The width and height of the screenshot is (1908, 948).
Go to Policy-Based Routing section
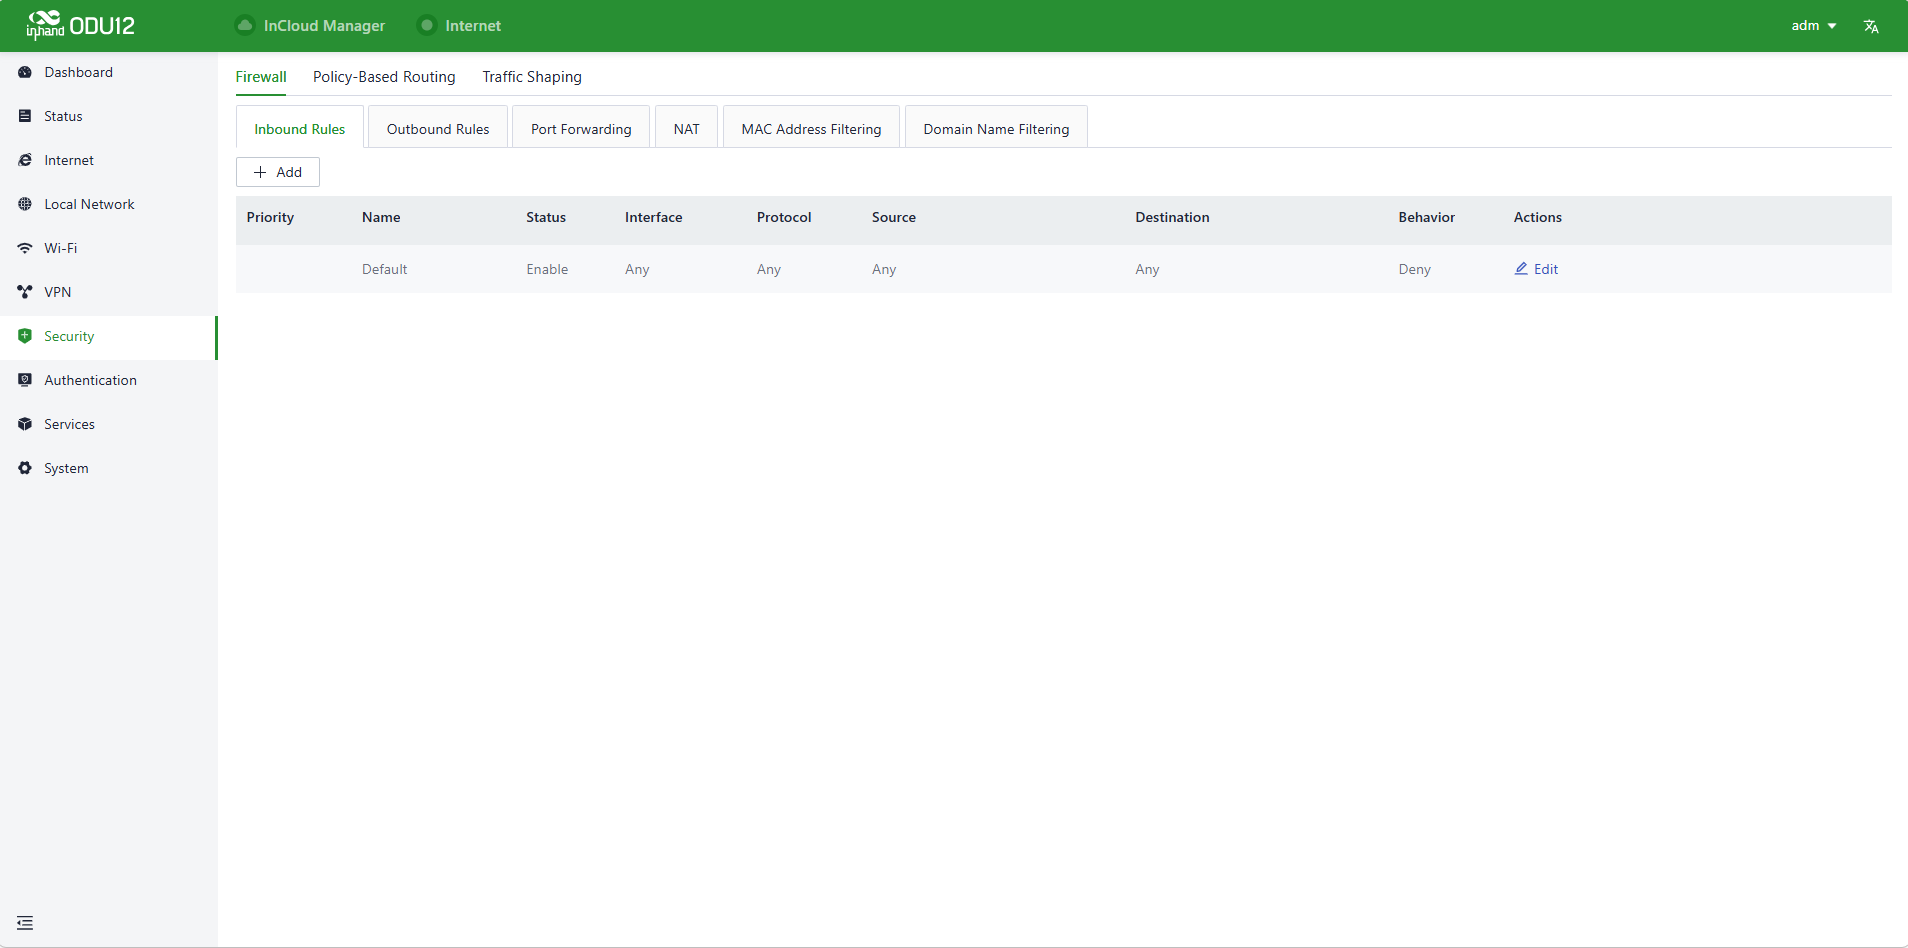384,77
